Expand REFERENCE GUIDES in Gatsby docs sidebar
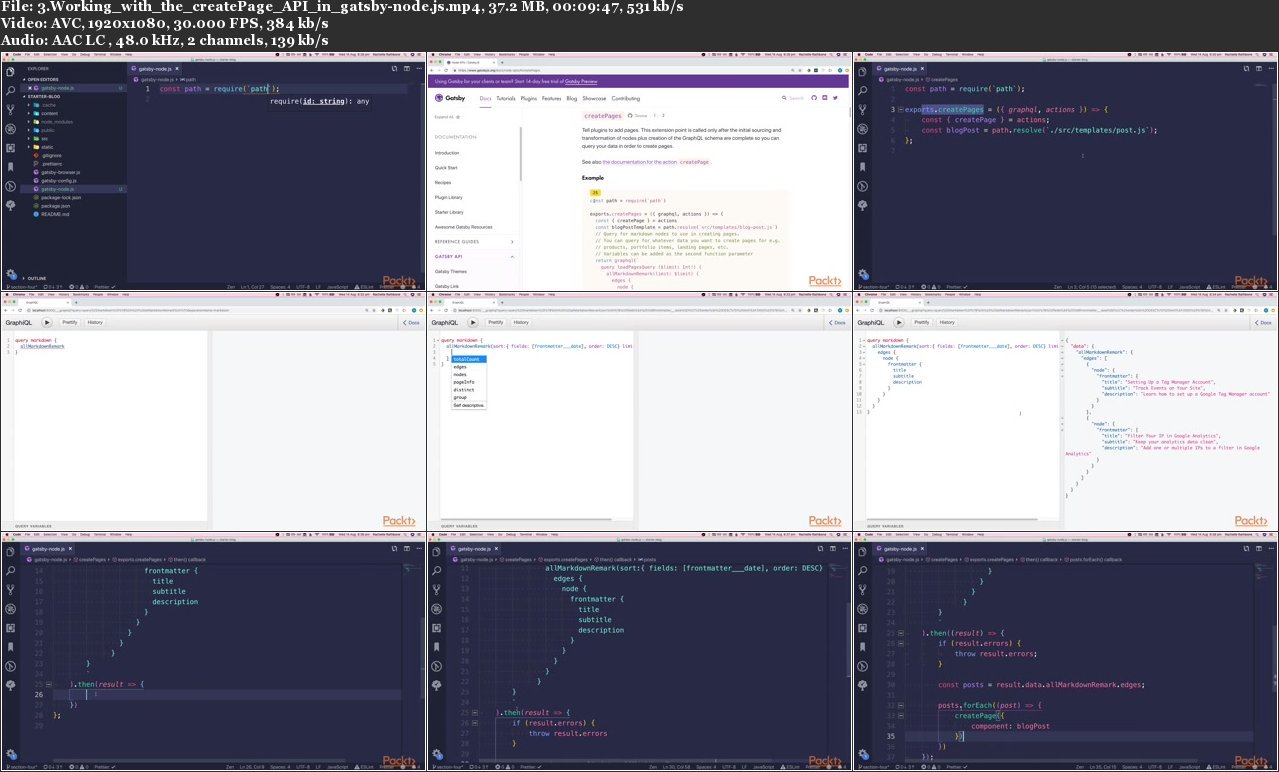 tap(475, 241)
